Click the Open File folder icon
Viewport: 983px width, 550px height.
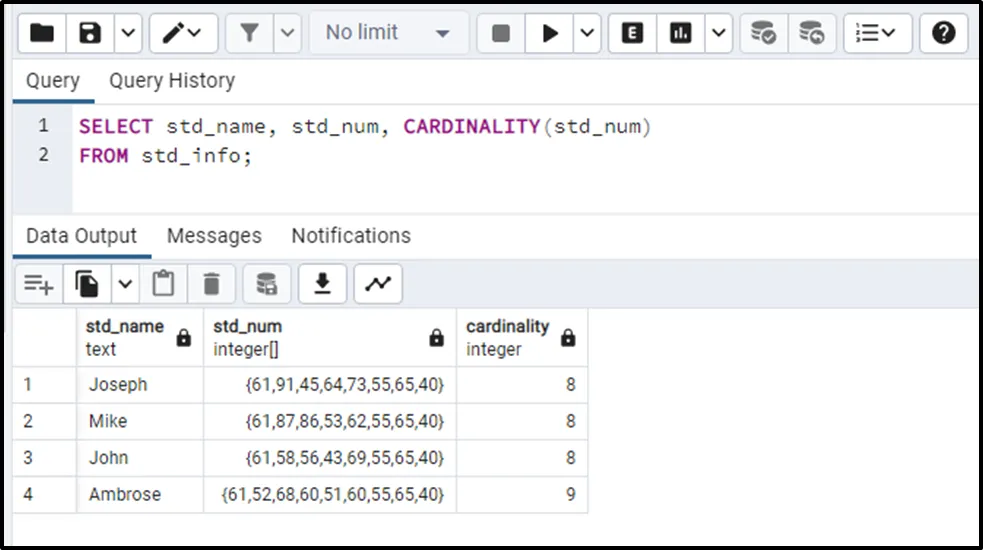point(42,34)
